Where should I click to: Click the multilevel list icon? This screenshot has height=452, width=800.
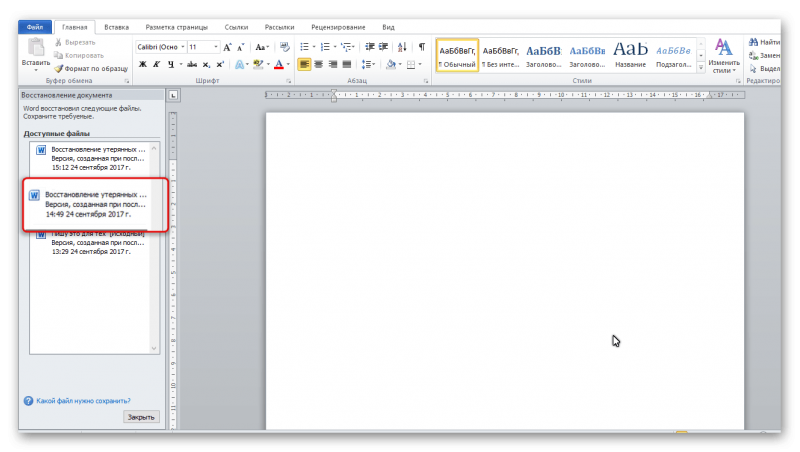coord(346,47)
